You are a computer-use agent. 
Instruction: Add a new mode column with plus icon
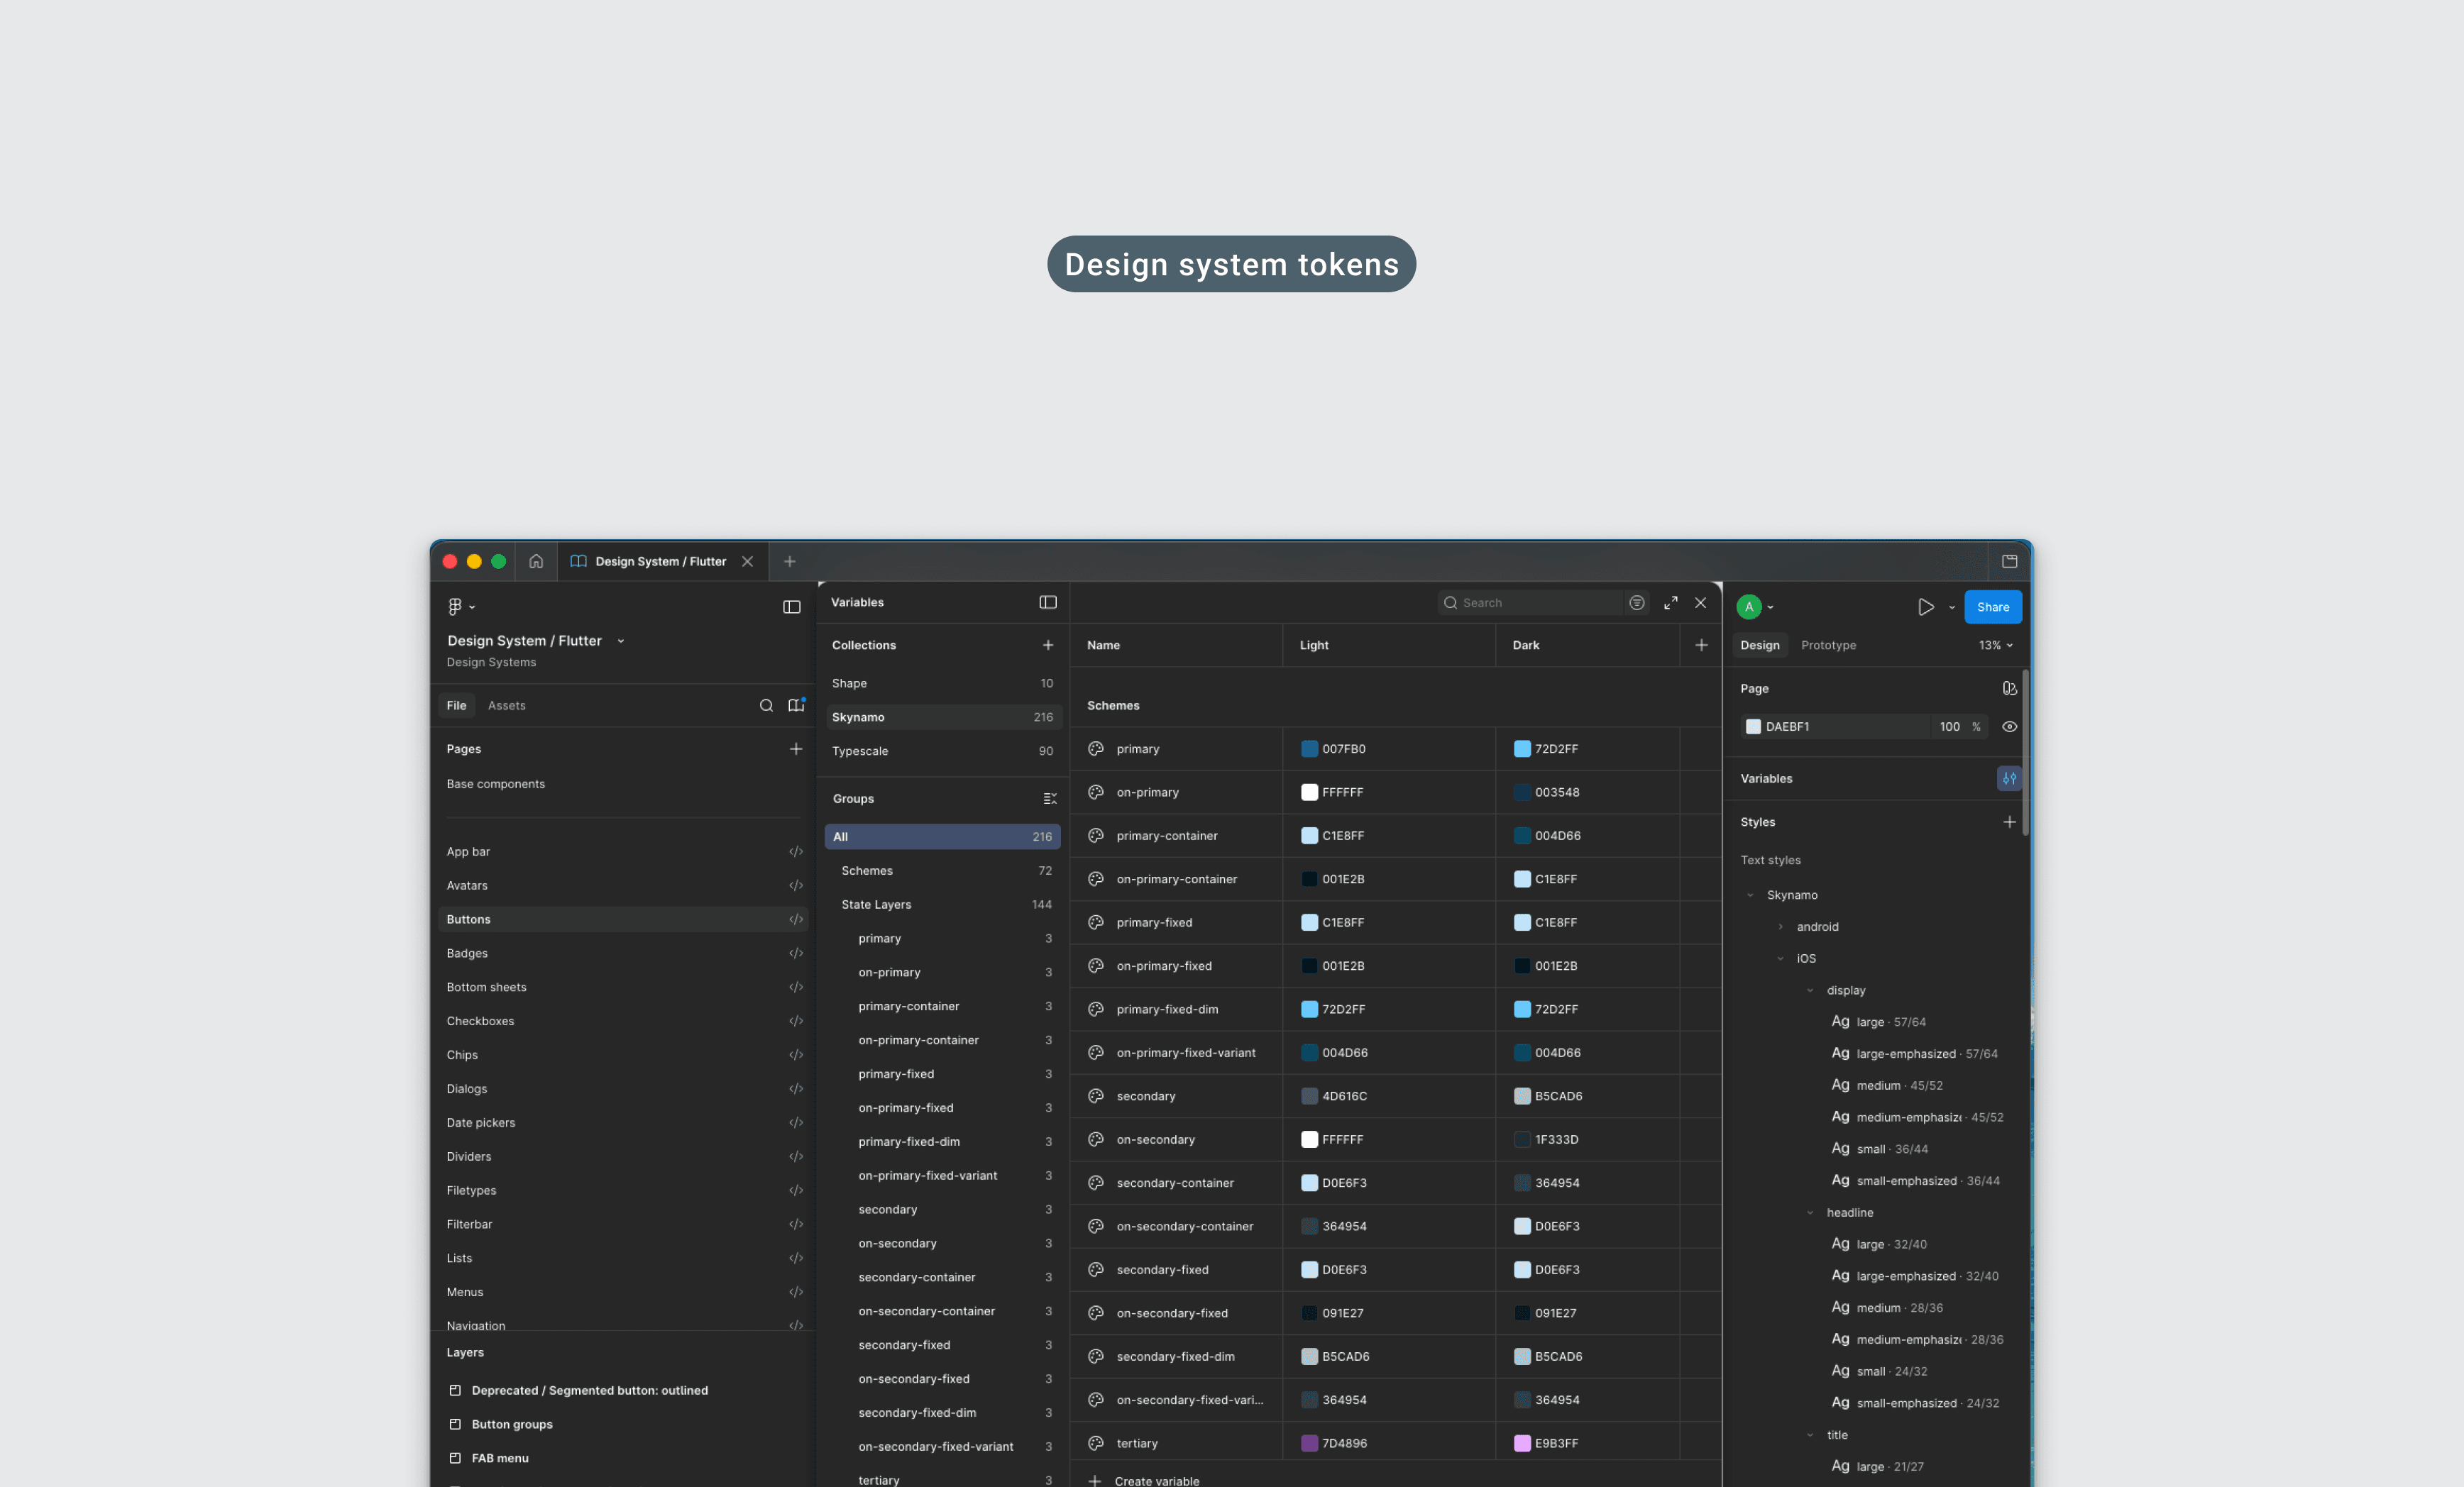coord(1701,645)
